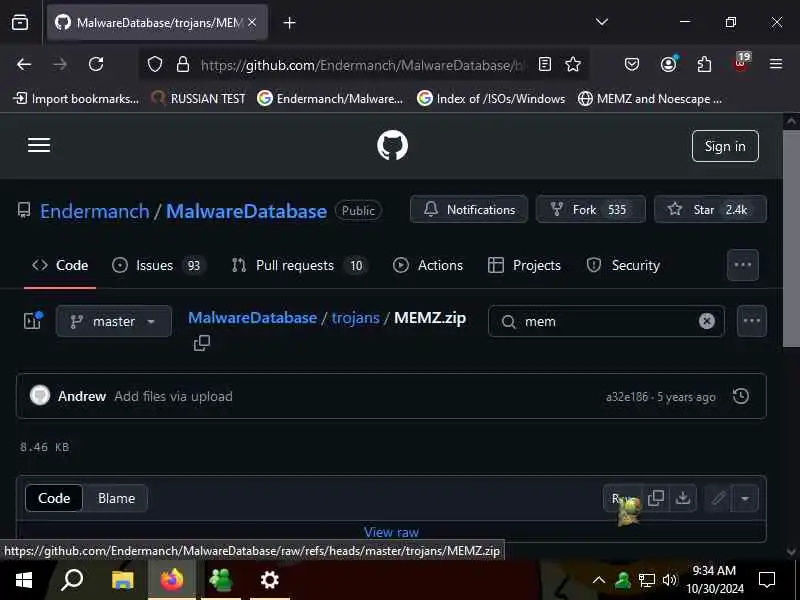Open more edit options dropdown arrow
This screenshot has height=600, width=800.
745,498
